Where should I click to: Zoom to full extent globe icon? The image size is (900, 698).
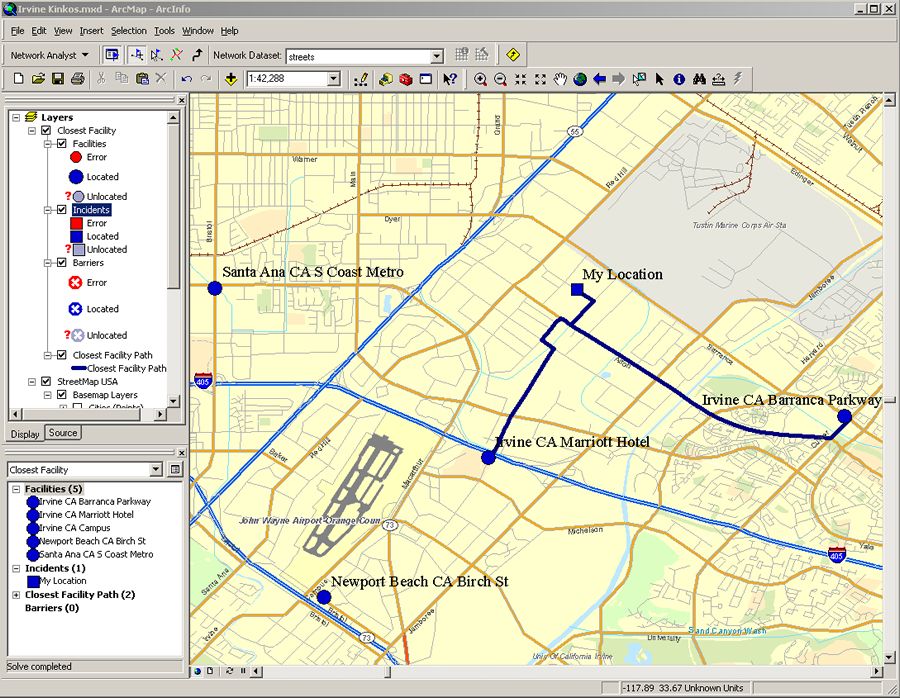point(580,79)
